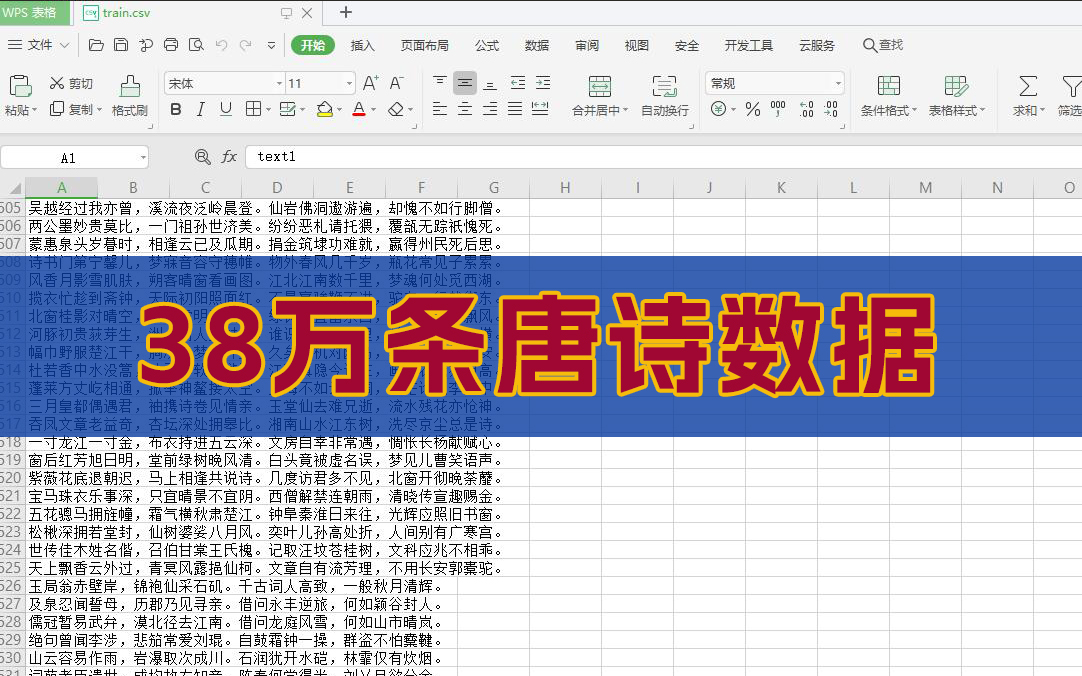
Task: Select column header H
Action: coord(565,188)
